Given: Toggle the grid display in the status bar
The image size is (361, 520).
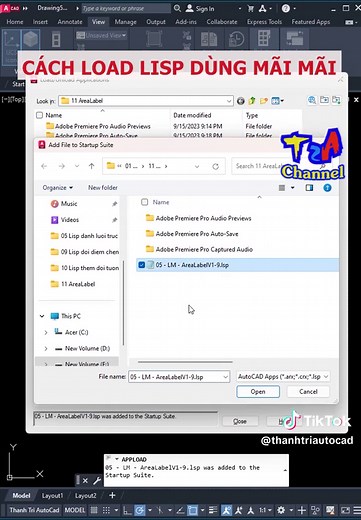Looking at the screenshot, I should point(94,510).
